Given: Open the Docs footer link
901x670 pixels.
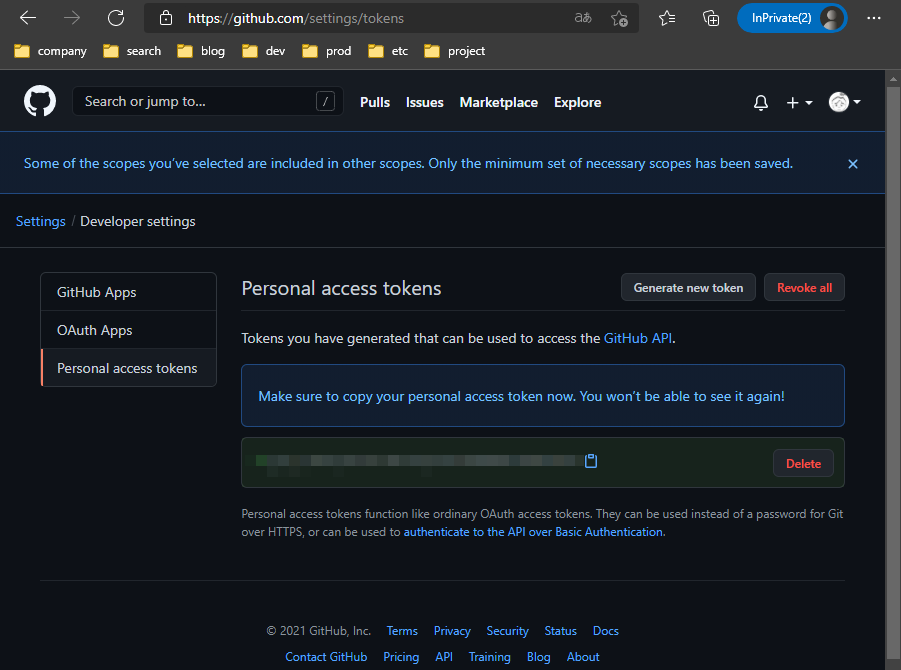Looking at the screenshot, I should click(606, 631).
